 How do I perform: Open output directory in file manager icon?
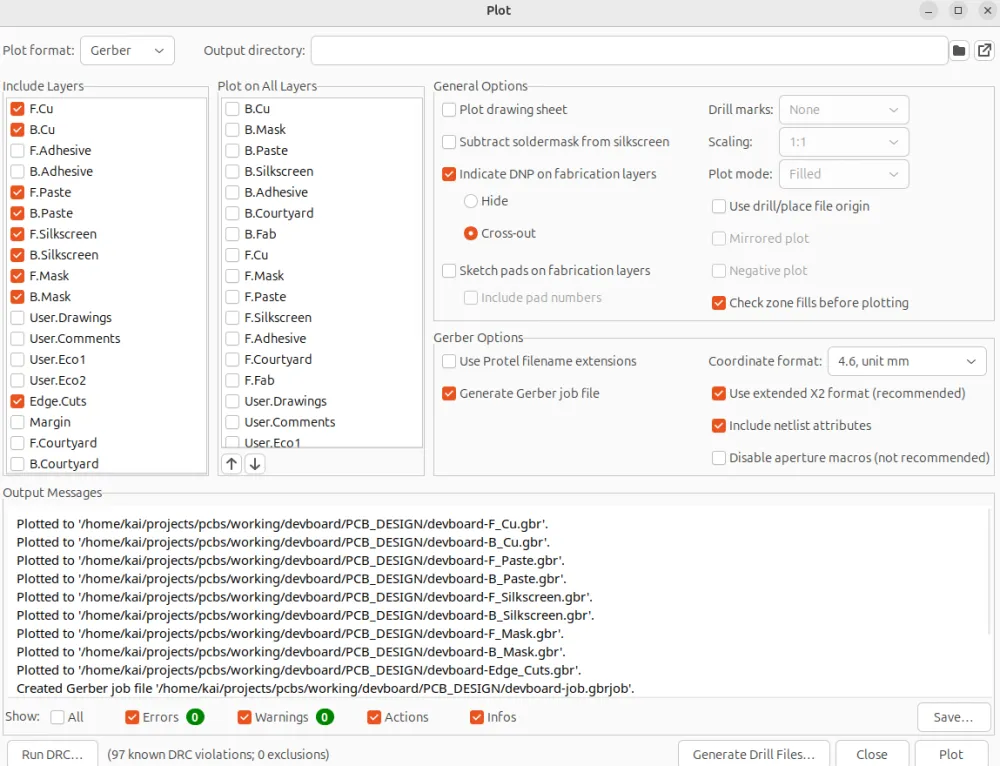(x=984, y=51)
